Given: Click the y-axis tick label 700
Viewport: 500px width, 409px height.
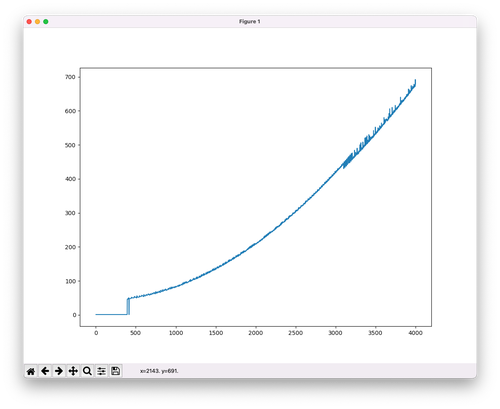Looking at the screenshot, I should click(x=70, y=77).
